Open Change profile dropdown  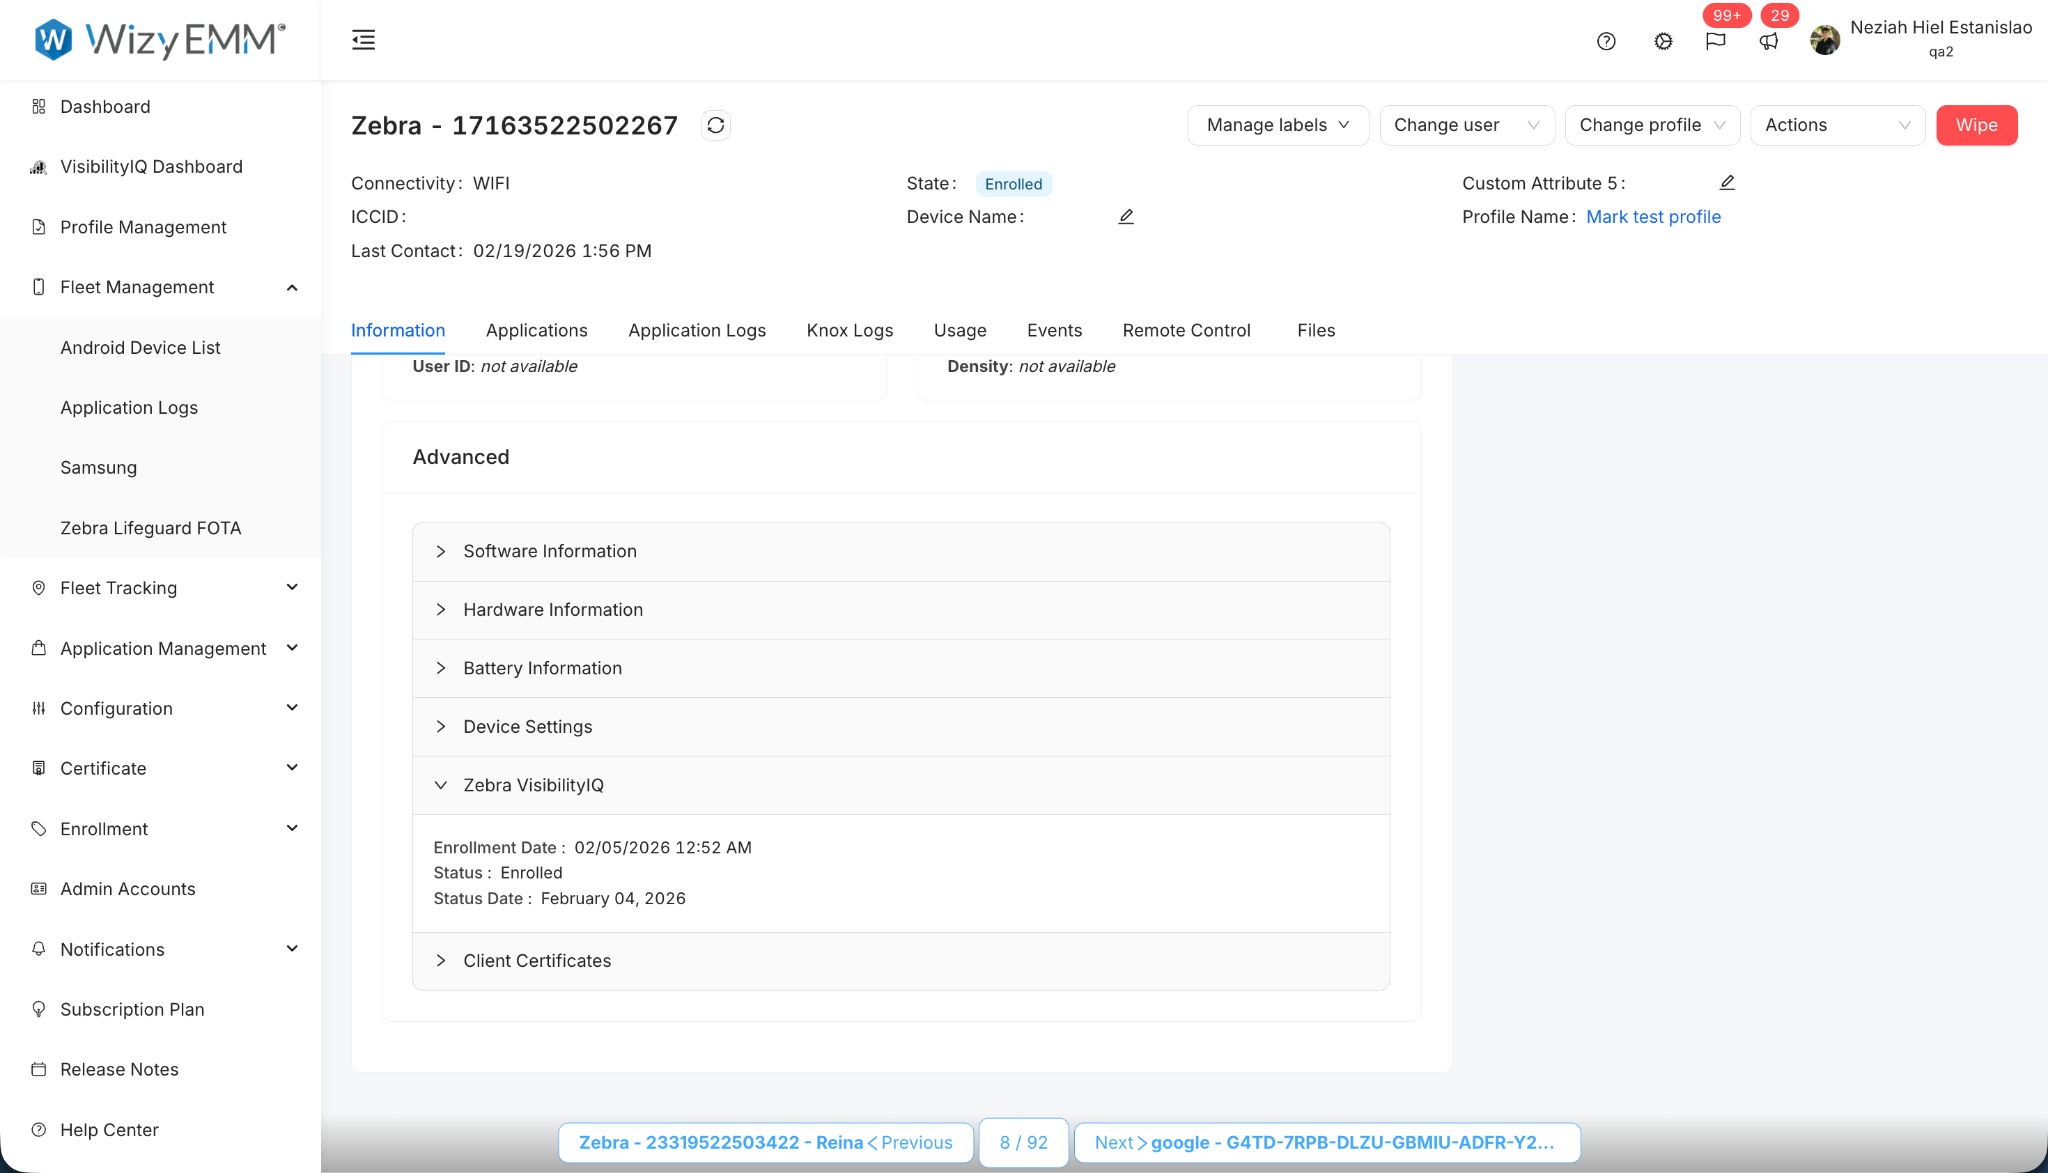tap(1651, 125)
